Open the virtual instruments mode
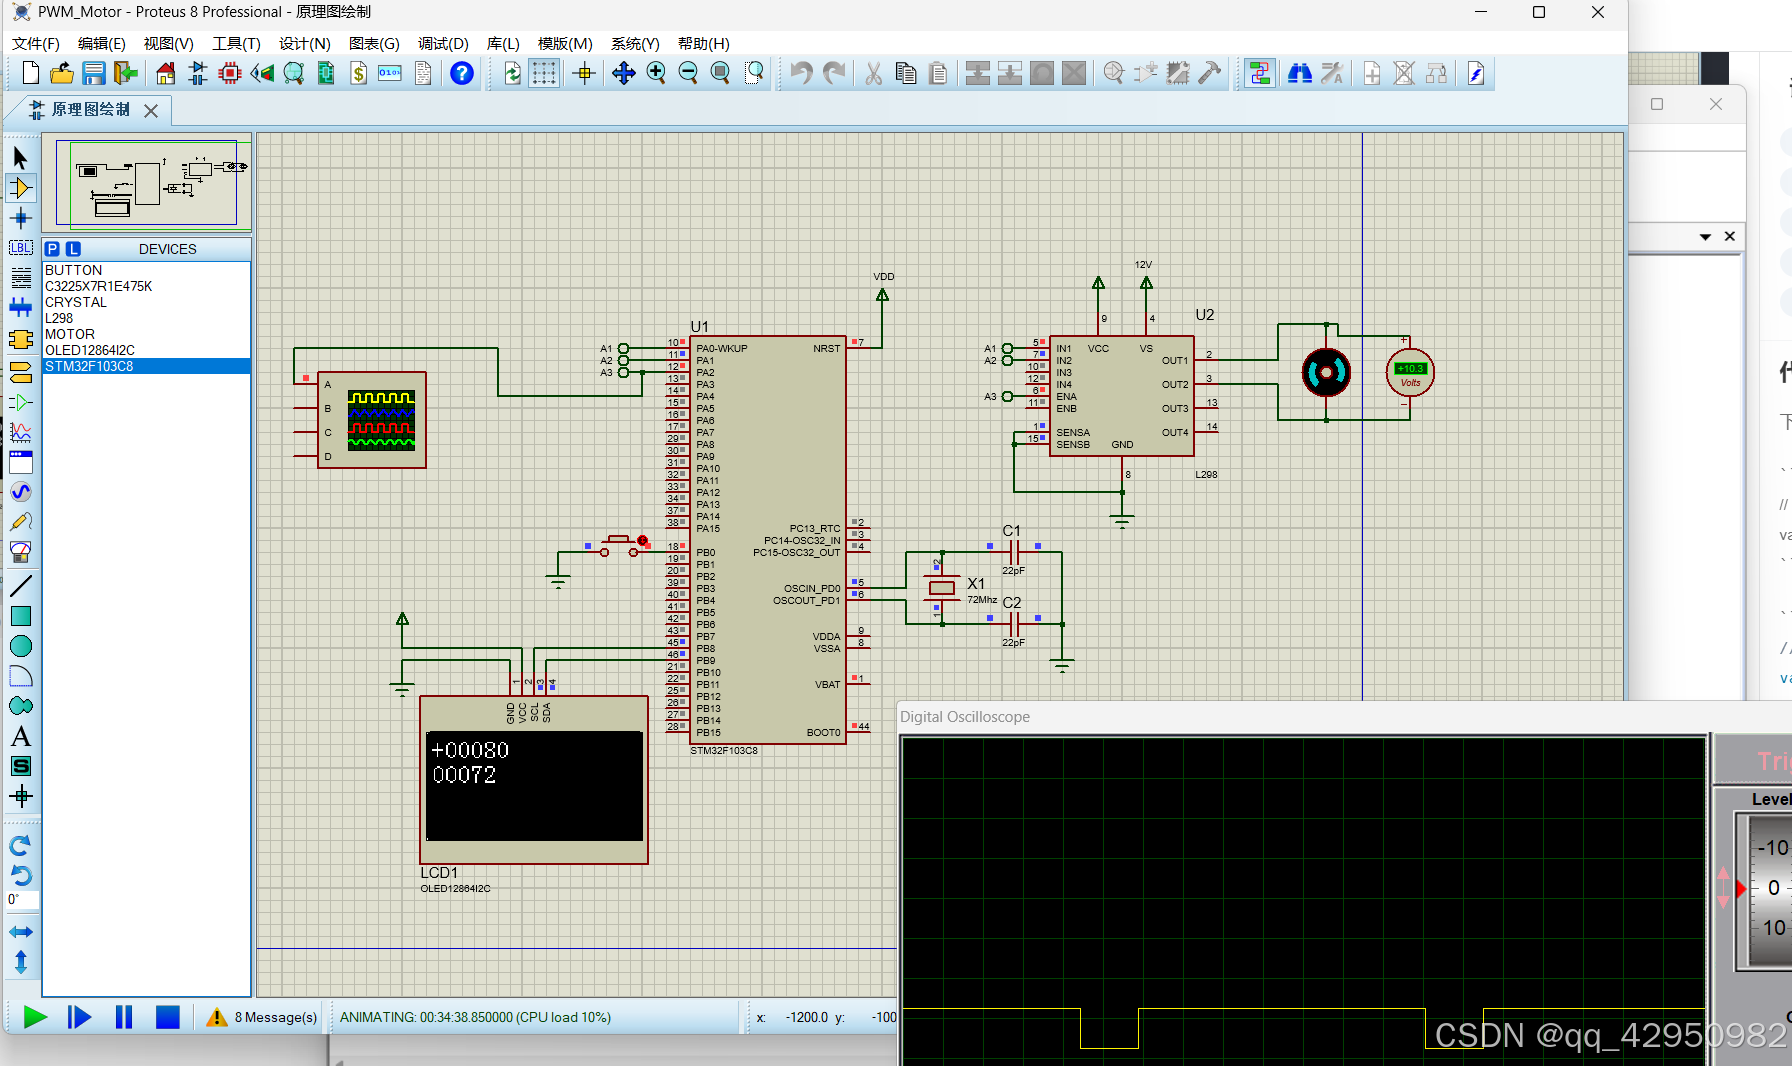 click(x=21, y=551)
